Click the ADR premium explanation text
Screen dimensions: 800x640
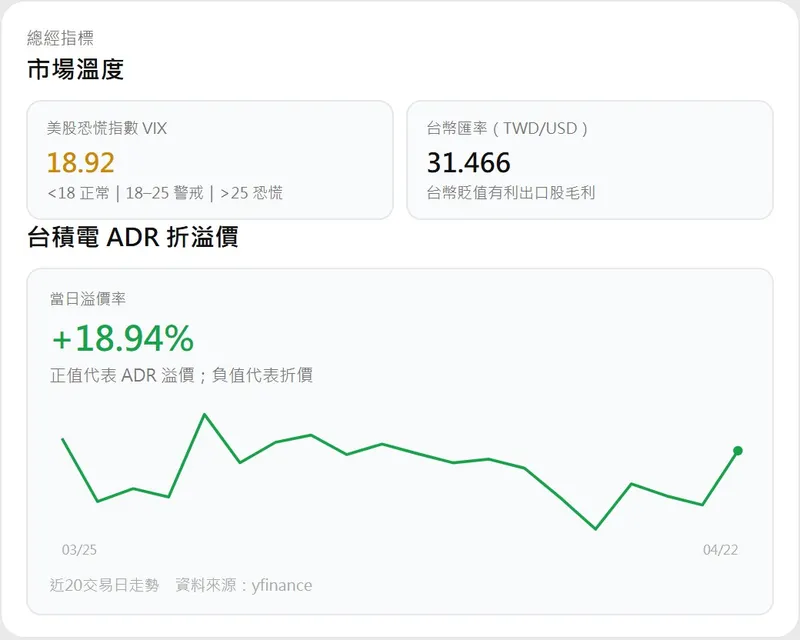click(181, 375)
